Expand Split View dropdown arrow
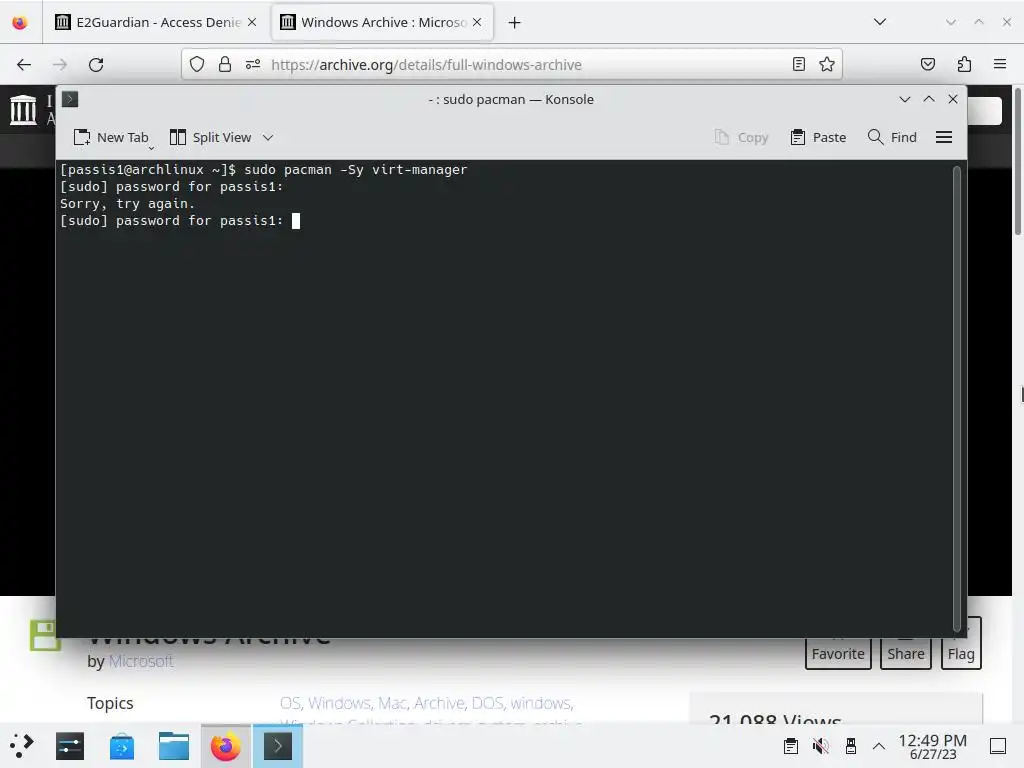Screen dimensions: 1024x768 click(268, 138)
